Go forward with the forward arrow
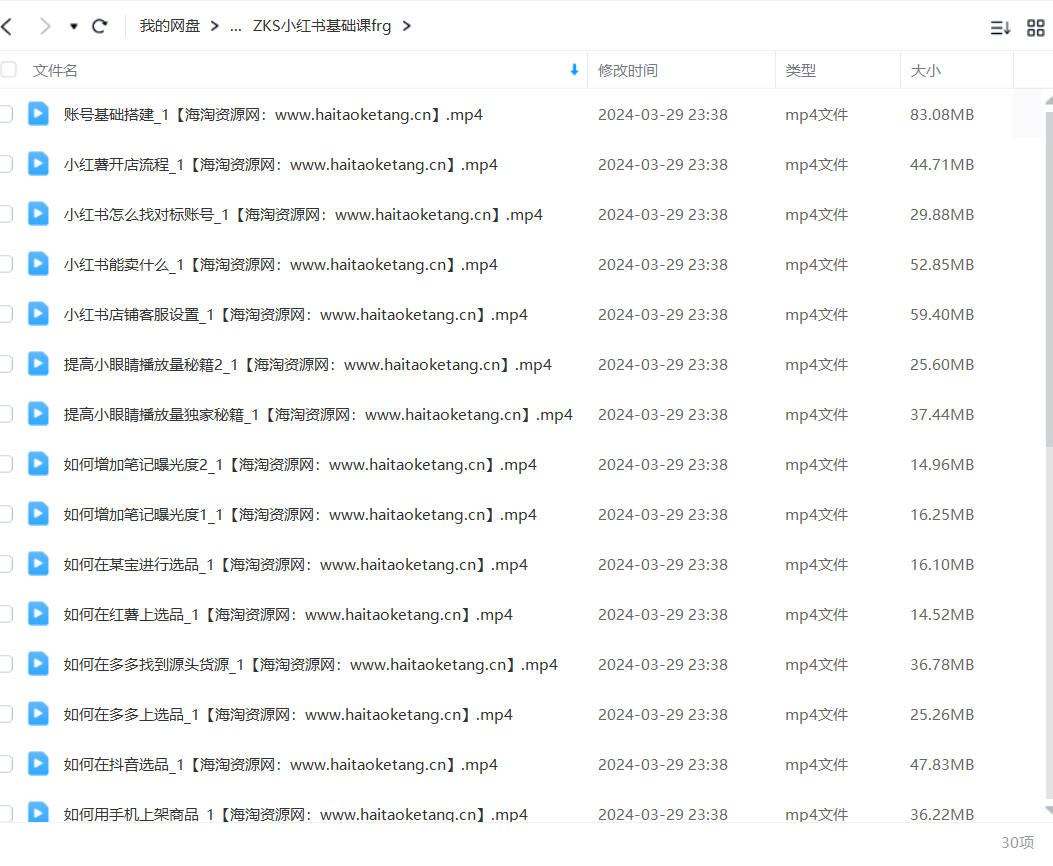The width and height of the screenshot is (1053, 866). pyautogui.click(x=45, y=26)
